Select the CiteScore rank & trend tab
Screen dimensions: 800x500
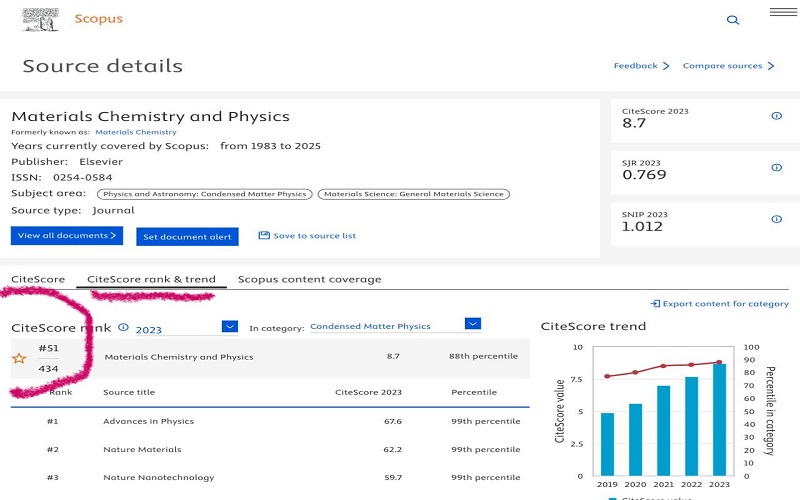[151, 280]
